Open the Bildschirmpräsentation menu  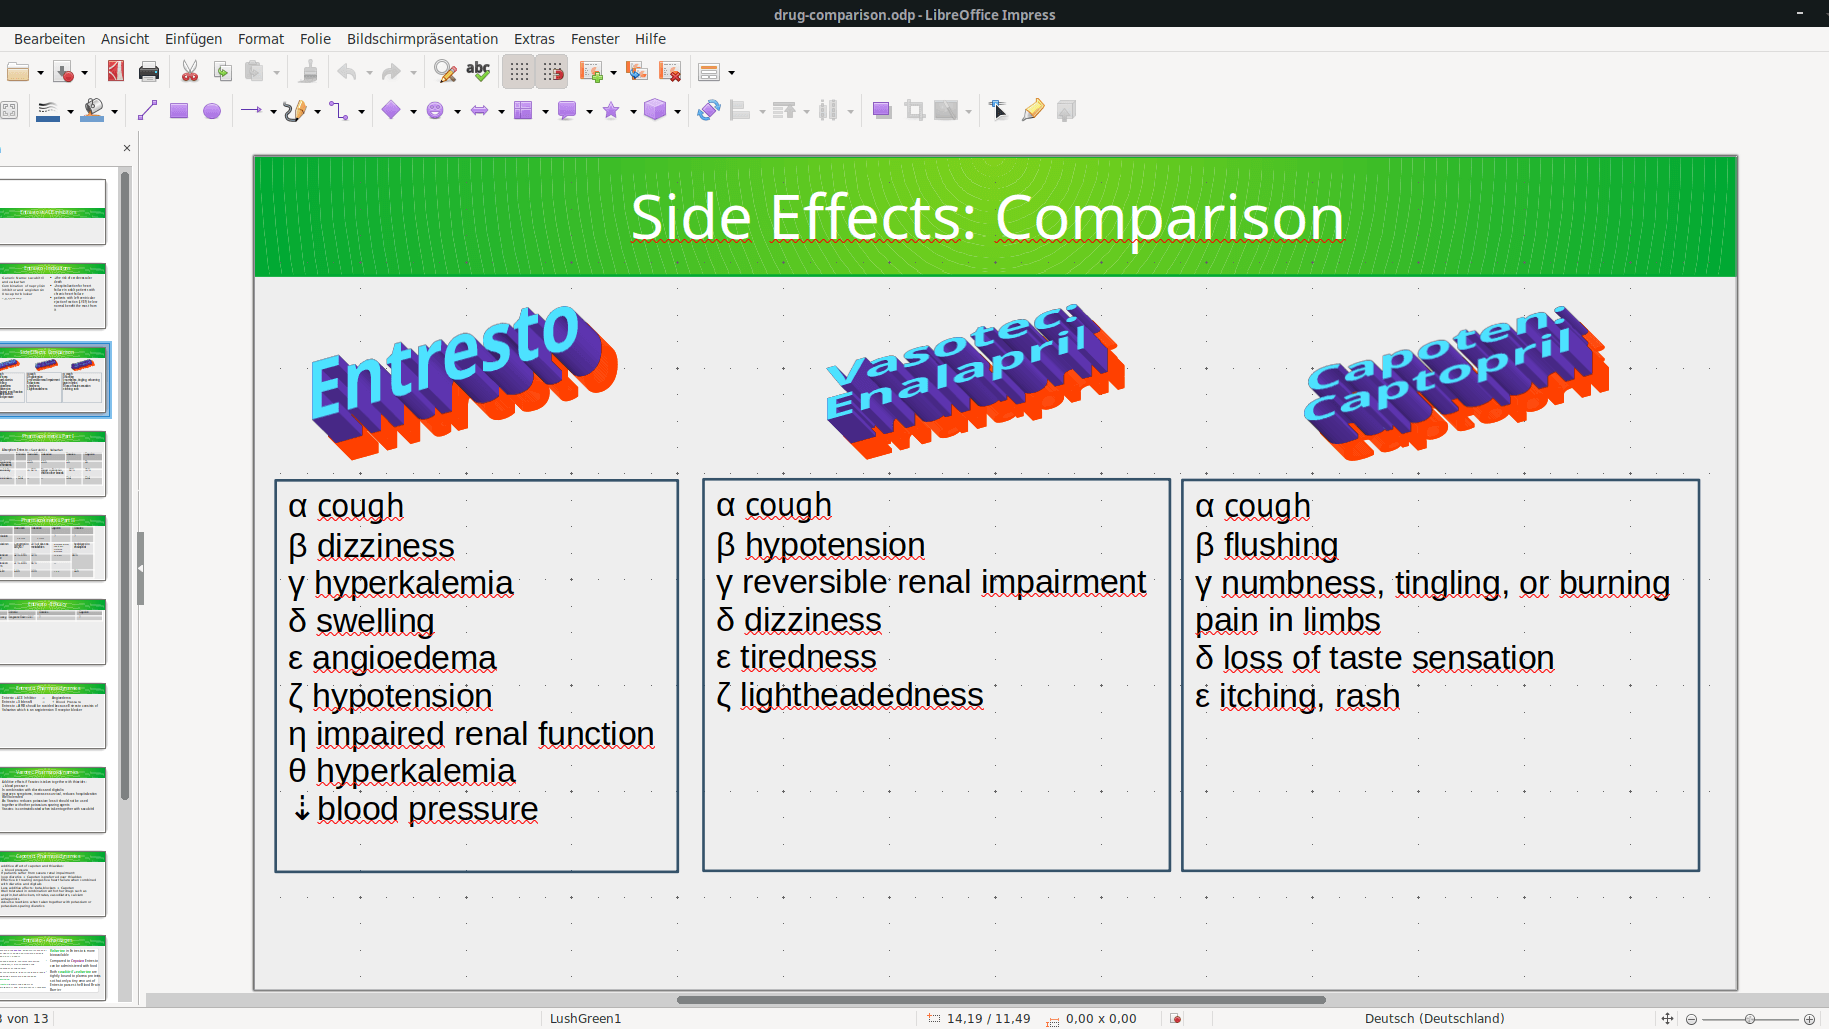[x=422, y=39]
